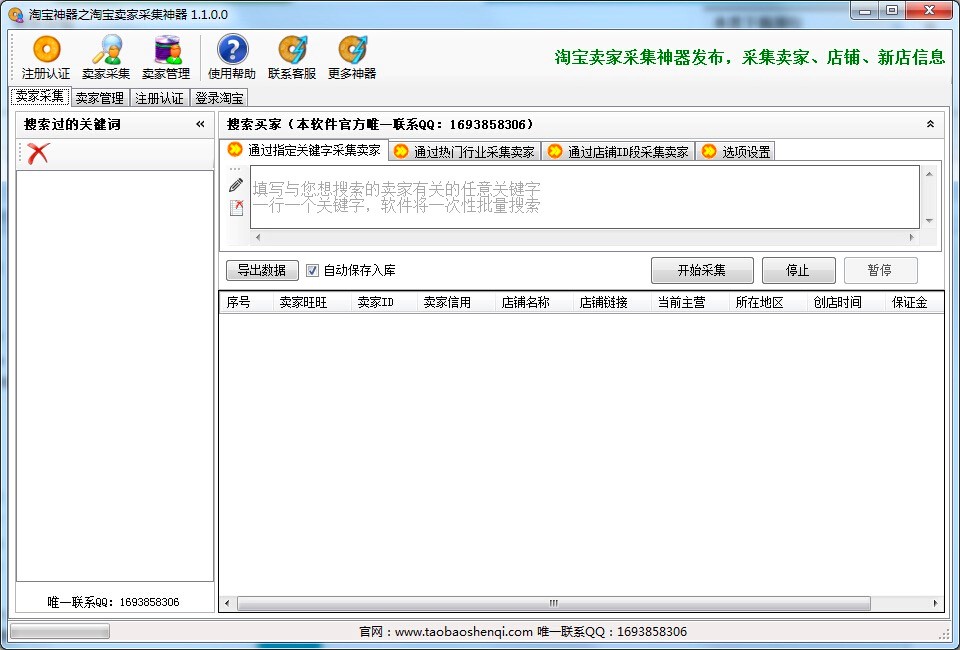Click the 导出数据 button

(262, 270)
